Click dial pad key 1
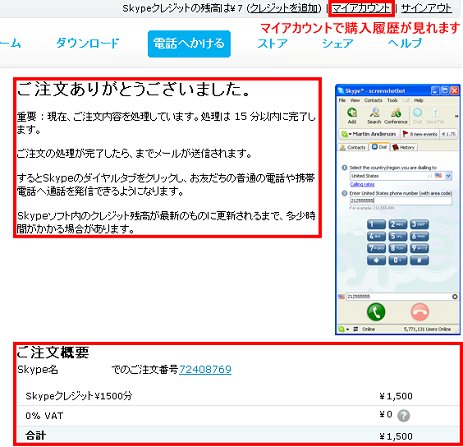This screenshot has width=463, height=447. pyautogui.click(x=376, y=224)
